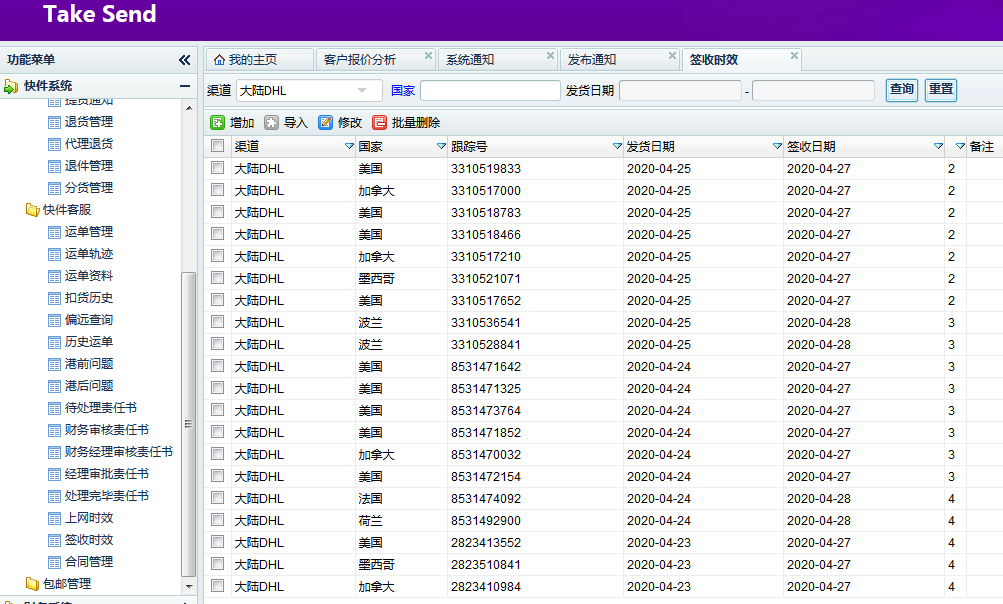Close the 签收时效 tab with its X
The height and width of the screenshot is (604, 1003).
pyautogui.click(x=794, y=56)
